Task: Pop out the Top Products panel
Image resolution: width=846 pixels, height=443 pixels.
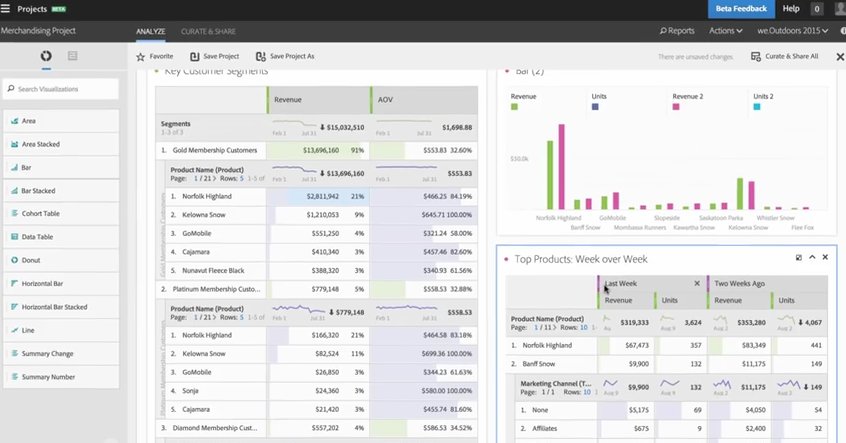Action: tap(799, 258)
